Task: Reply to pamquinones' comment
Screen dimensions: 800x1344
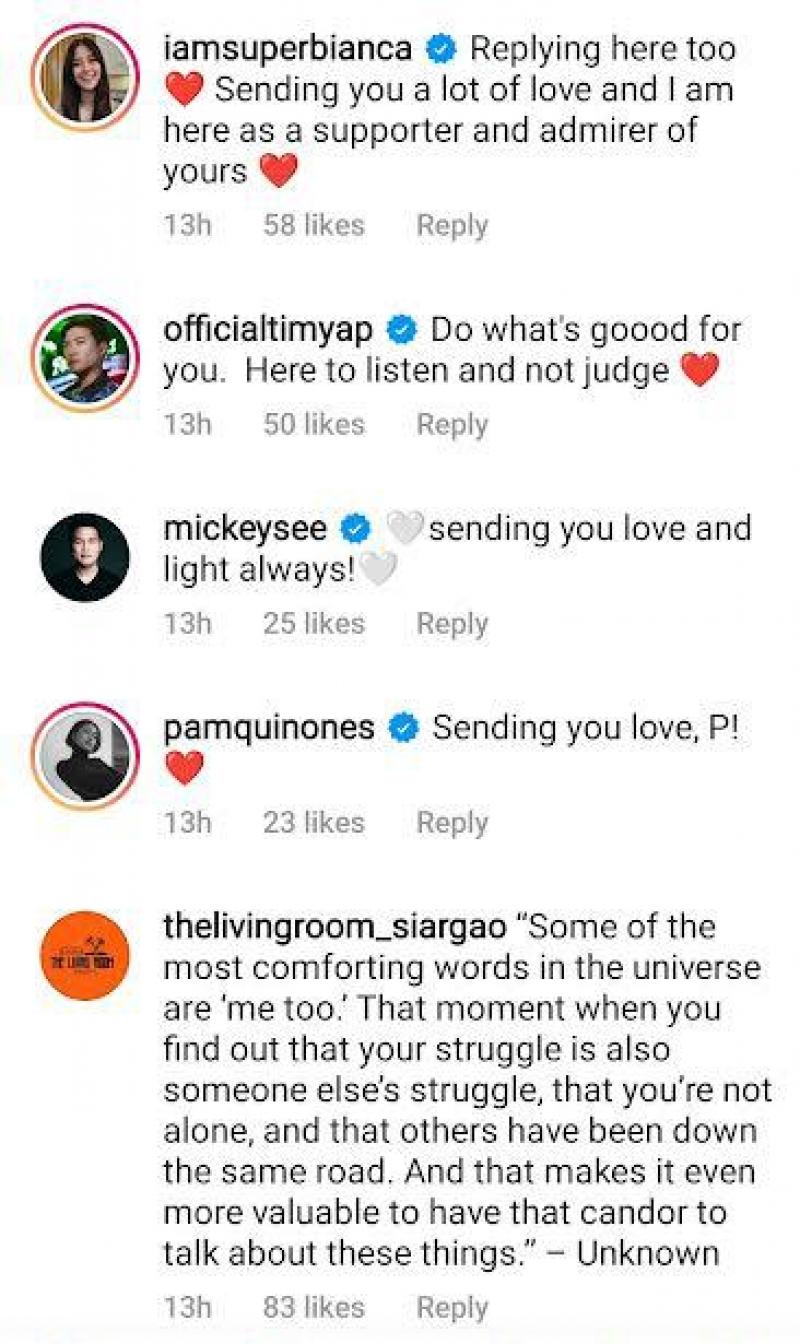Action: [452, 823]
